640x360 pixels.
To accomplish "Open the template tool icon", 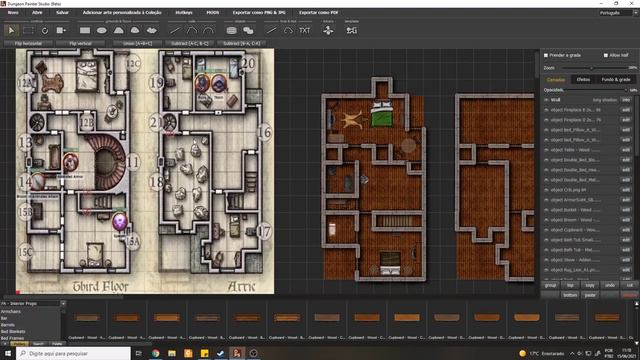I will 351,31.
